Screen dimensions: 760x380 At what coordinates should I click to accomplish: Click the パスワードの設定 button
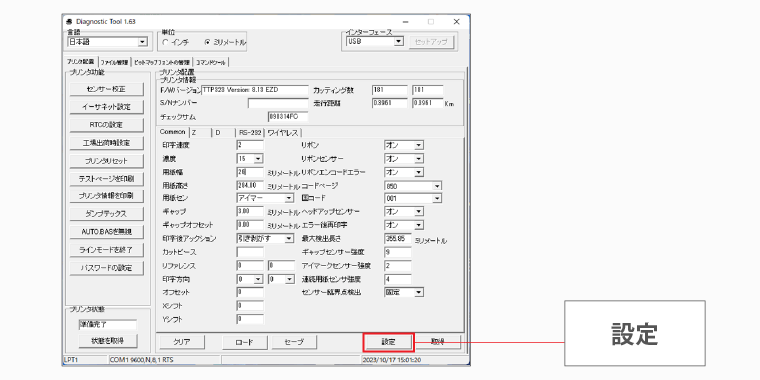tap(107, 268)
